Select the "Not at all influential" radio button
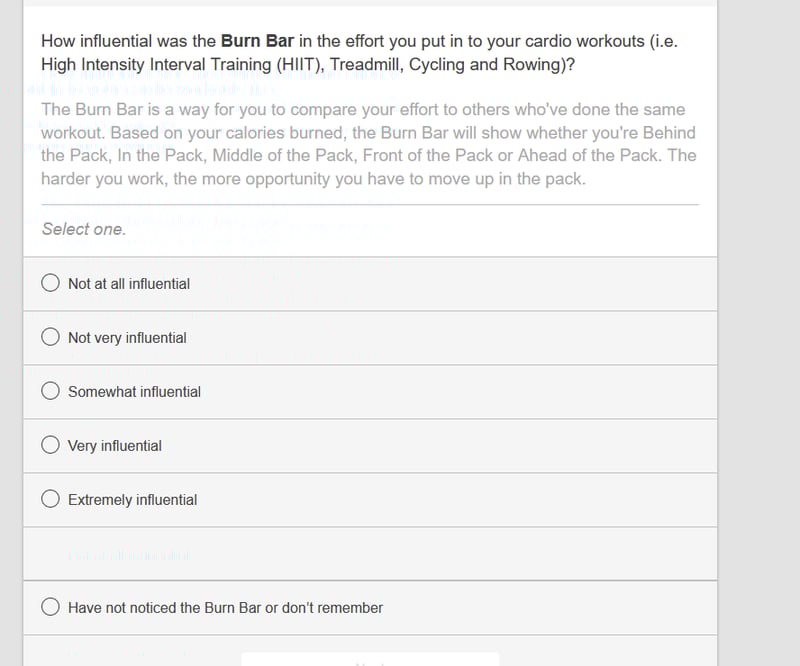 click(51, 283)
